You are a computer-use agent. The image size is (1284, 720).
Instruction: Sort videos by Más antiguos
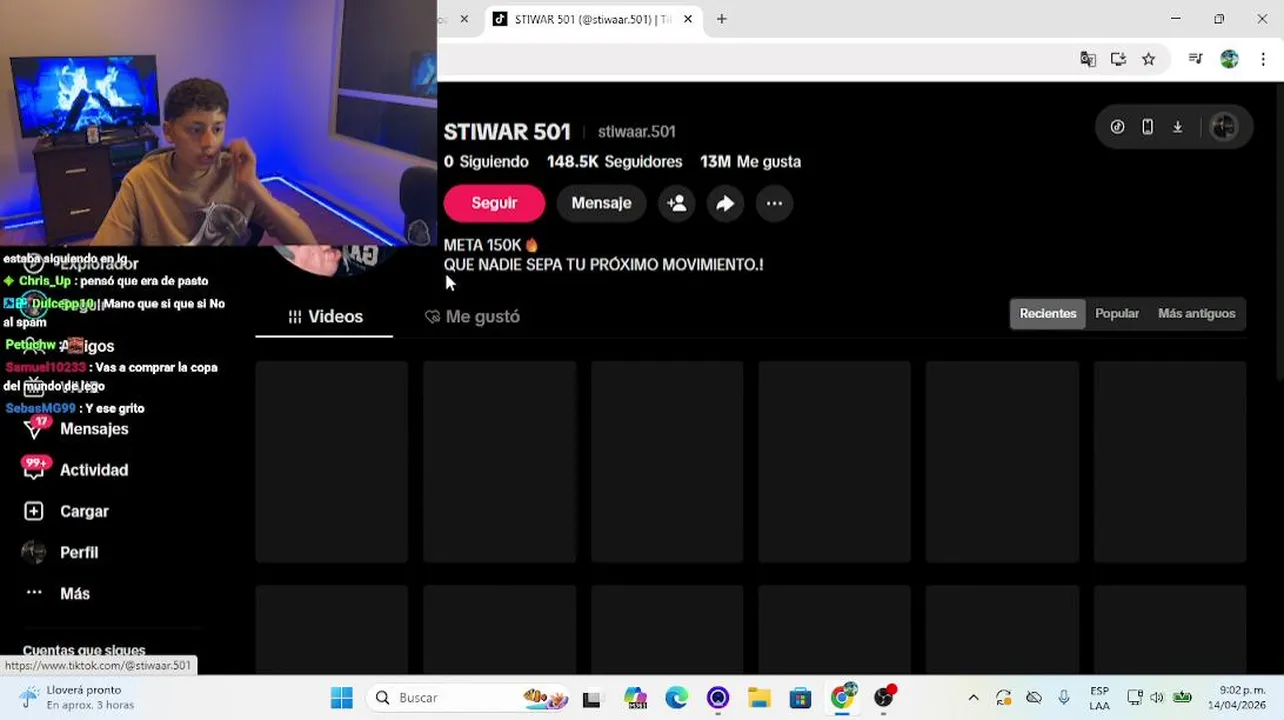click(x=1196, y=313)
